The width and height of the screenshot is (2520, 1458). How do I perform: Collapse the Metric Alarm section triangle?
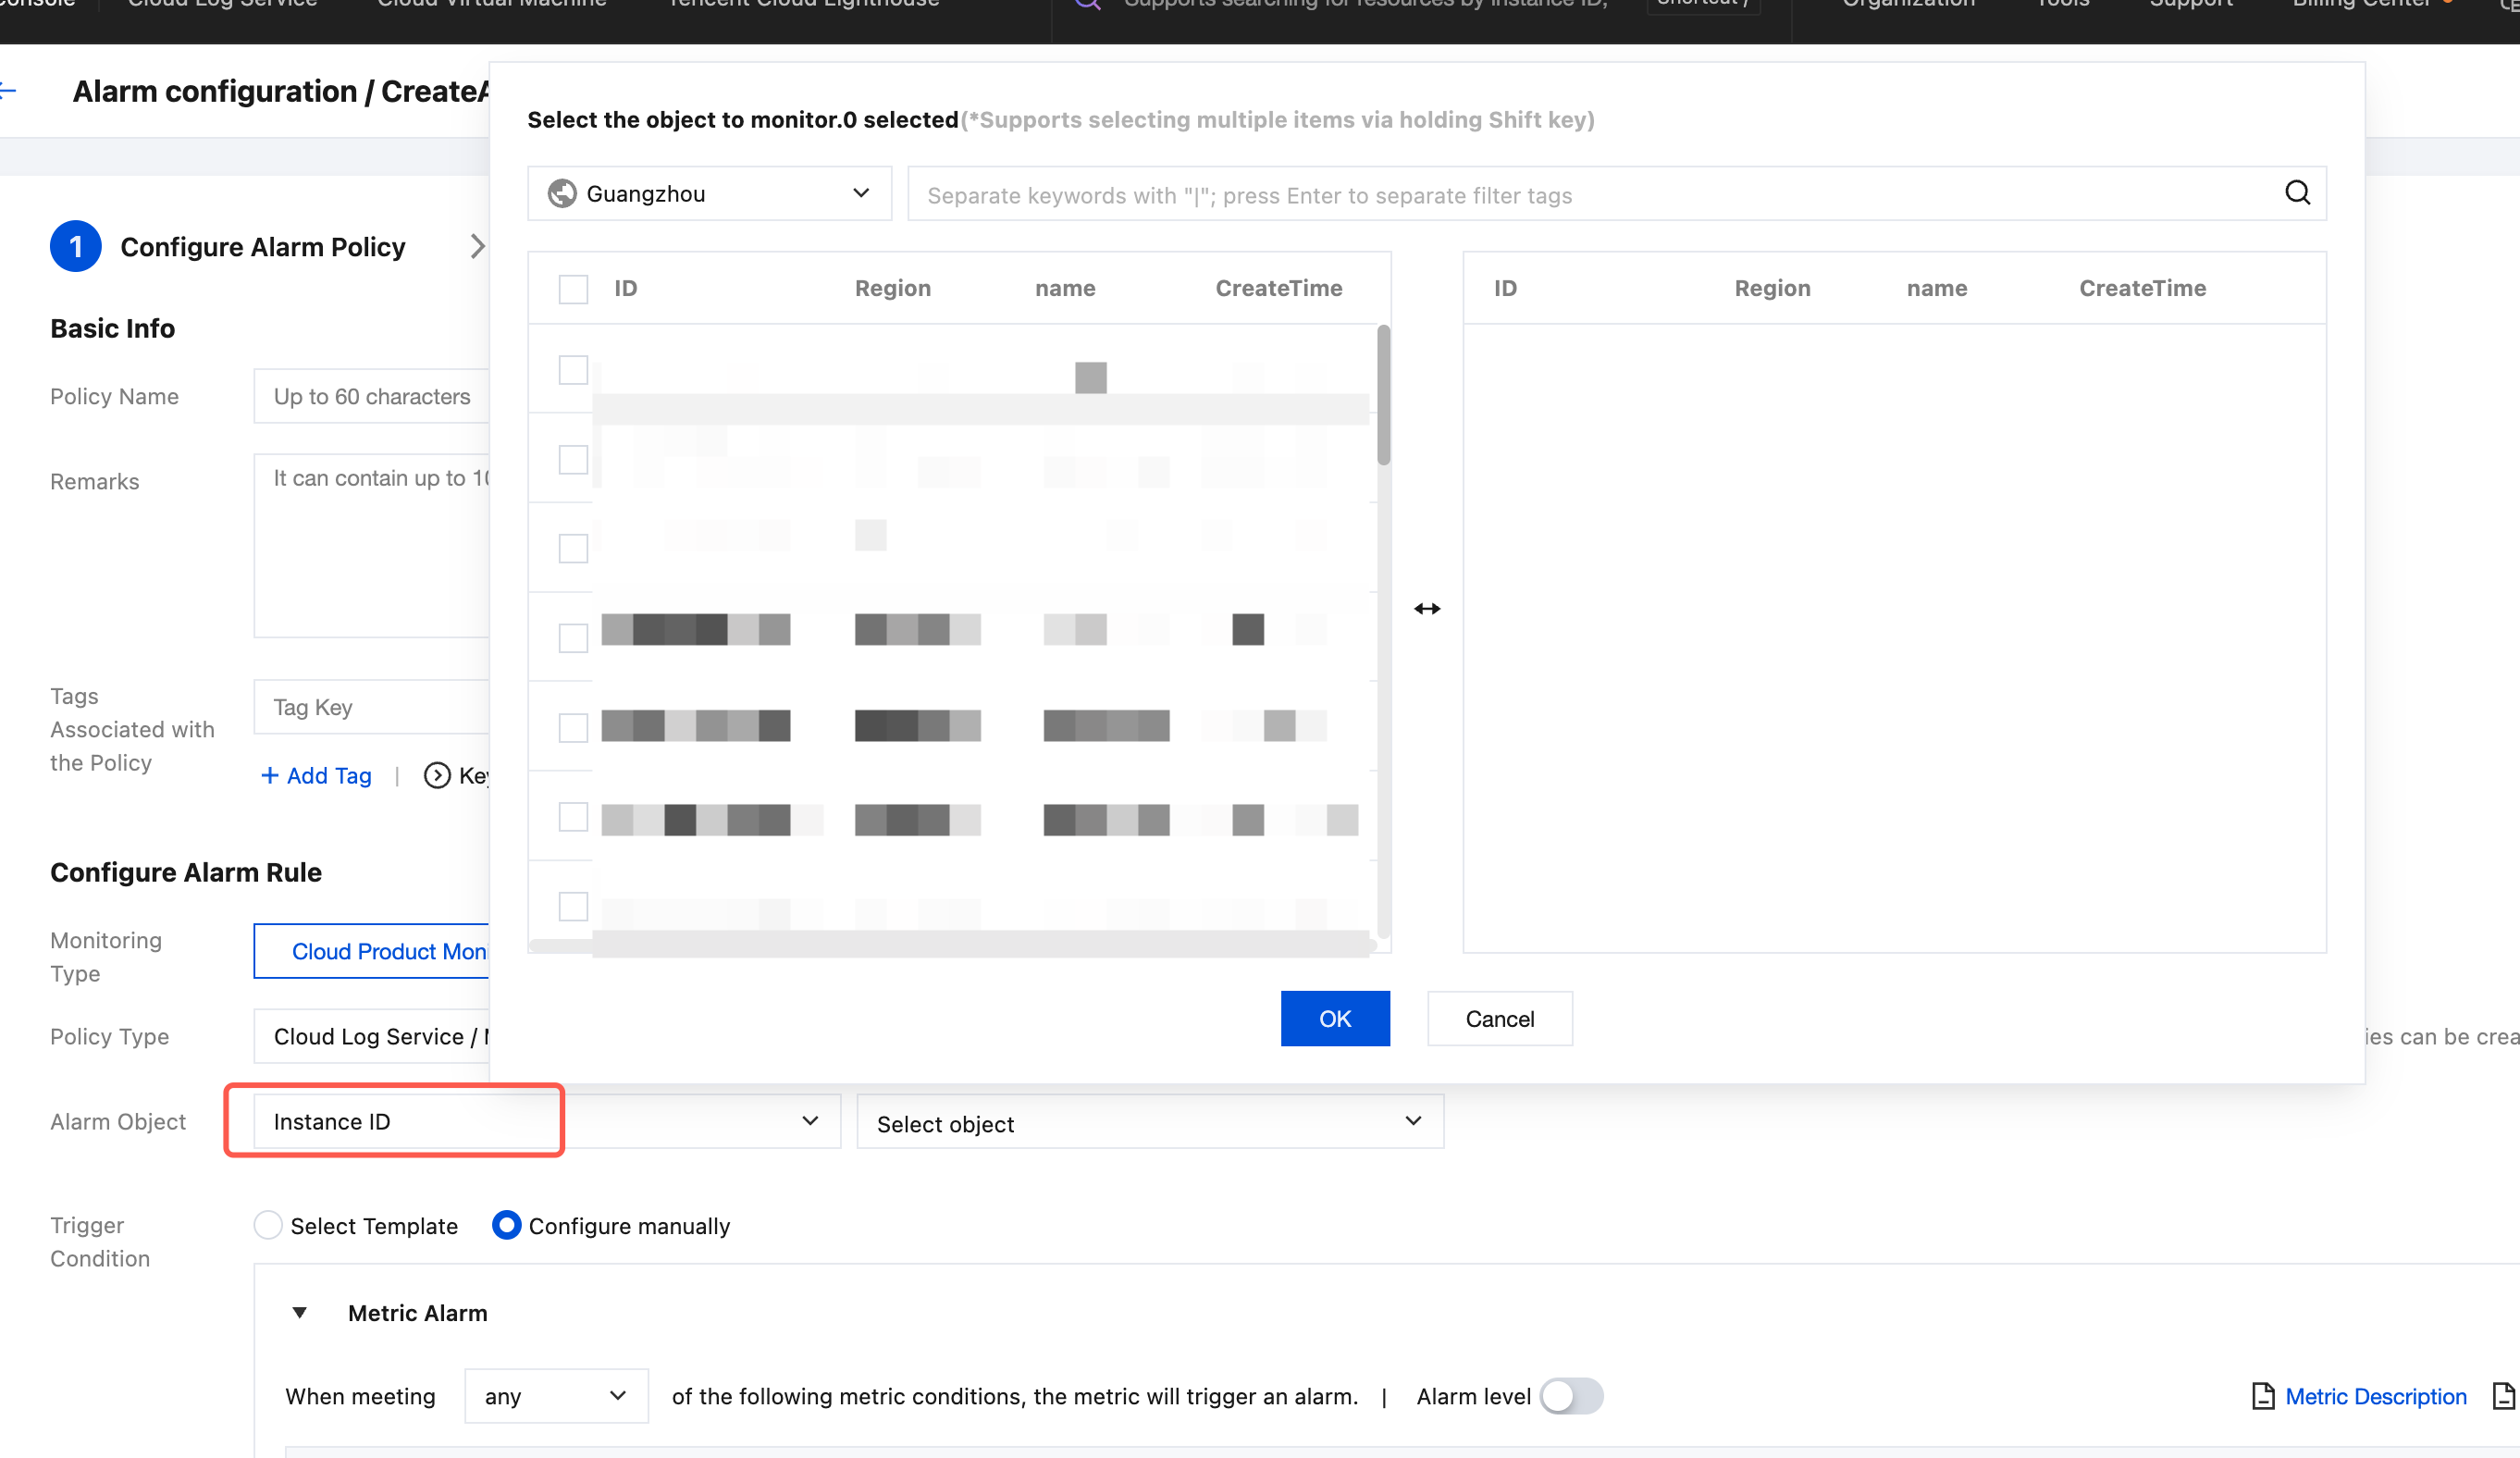coord(299,1313)
